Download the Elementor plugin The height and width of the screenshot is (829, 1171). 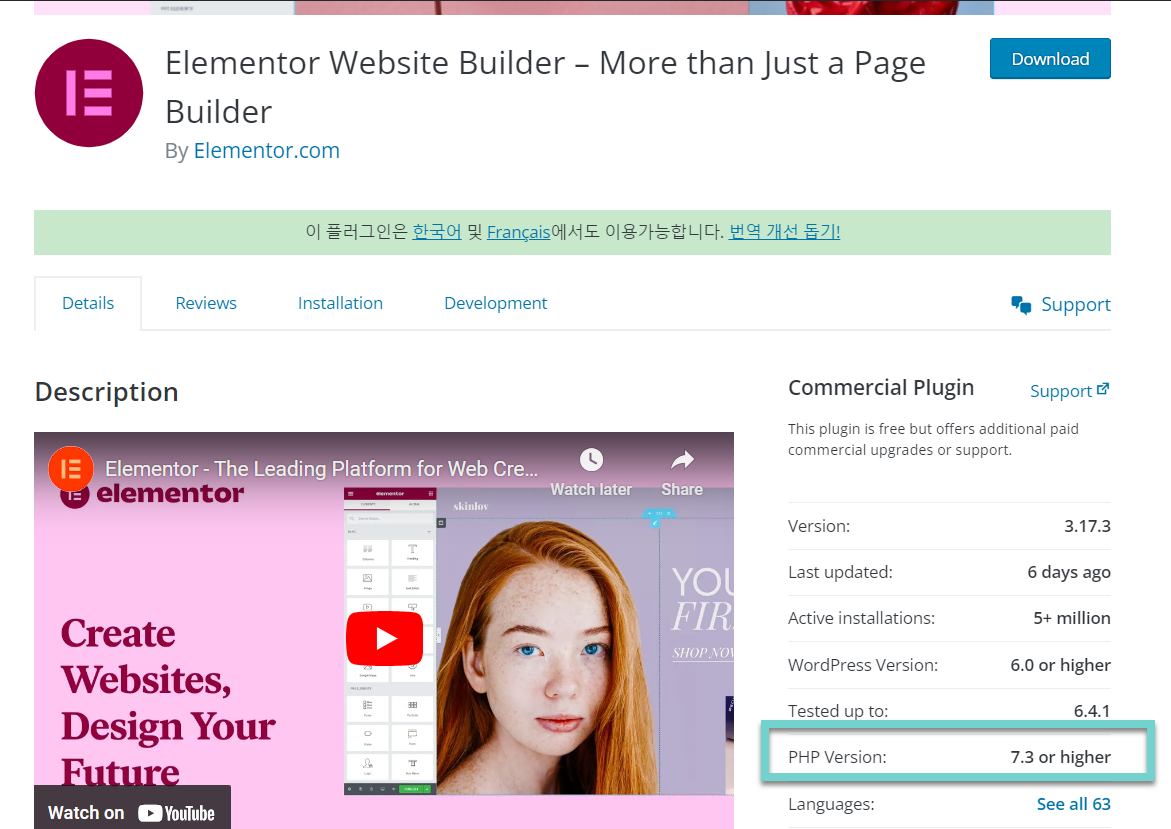(1050, 59)
